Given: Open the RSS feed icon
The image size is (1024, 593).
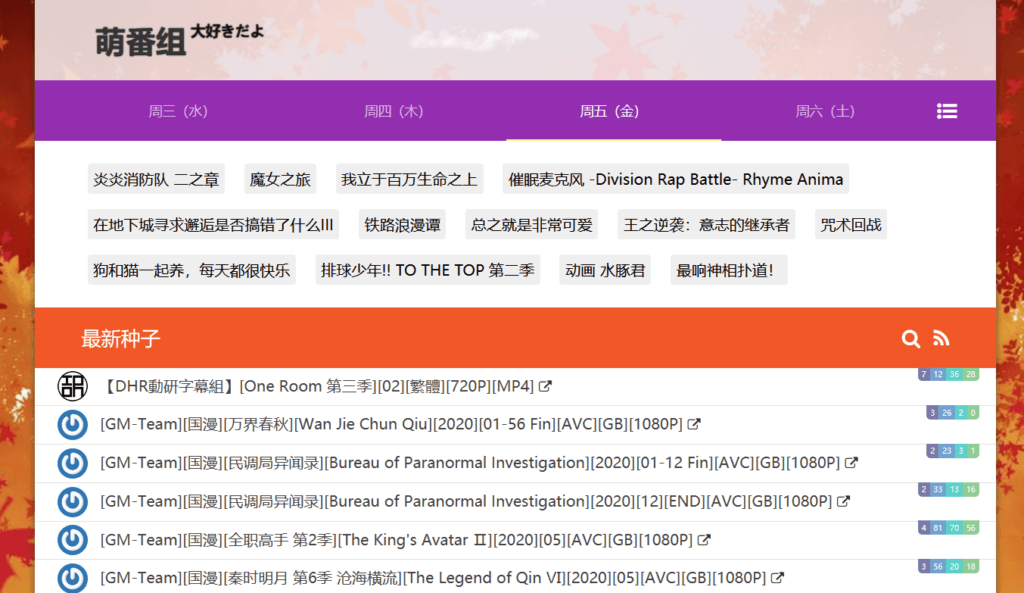Looking at the screenshot, I should pos(941,339).
